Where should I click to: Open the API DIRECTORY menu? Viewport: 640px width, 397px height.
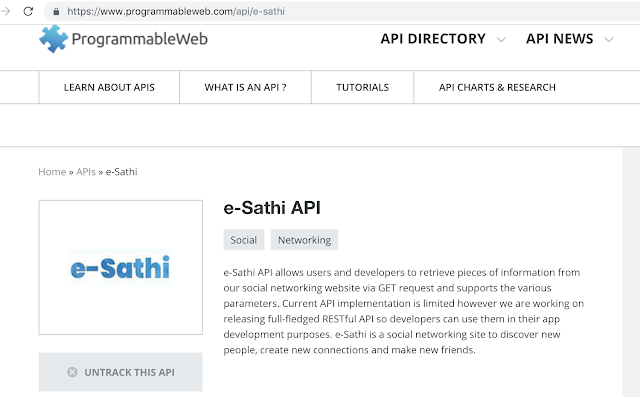click(433, 39)
